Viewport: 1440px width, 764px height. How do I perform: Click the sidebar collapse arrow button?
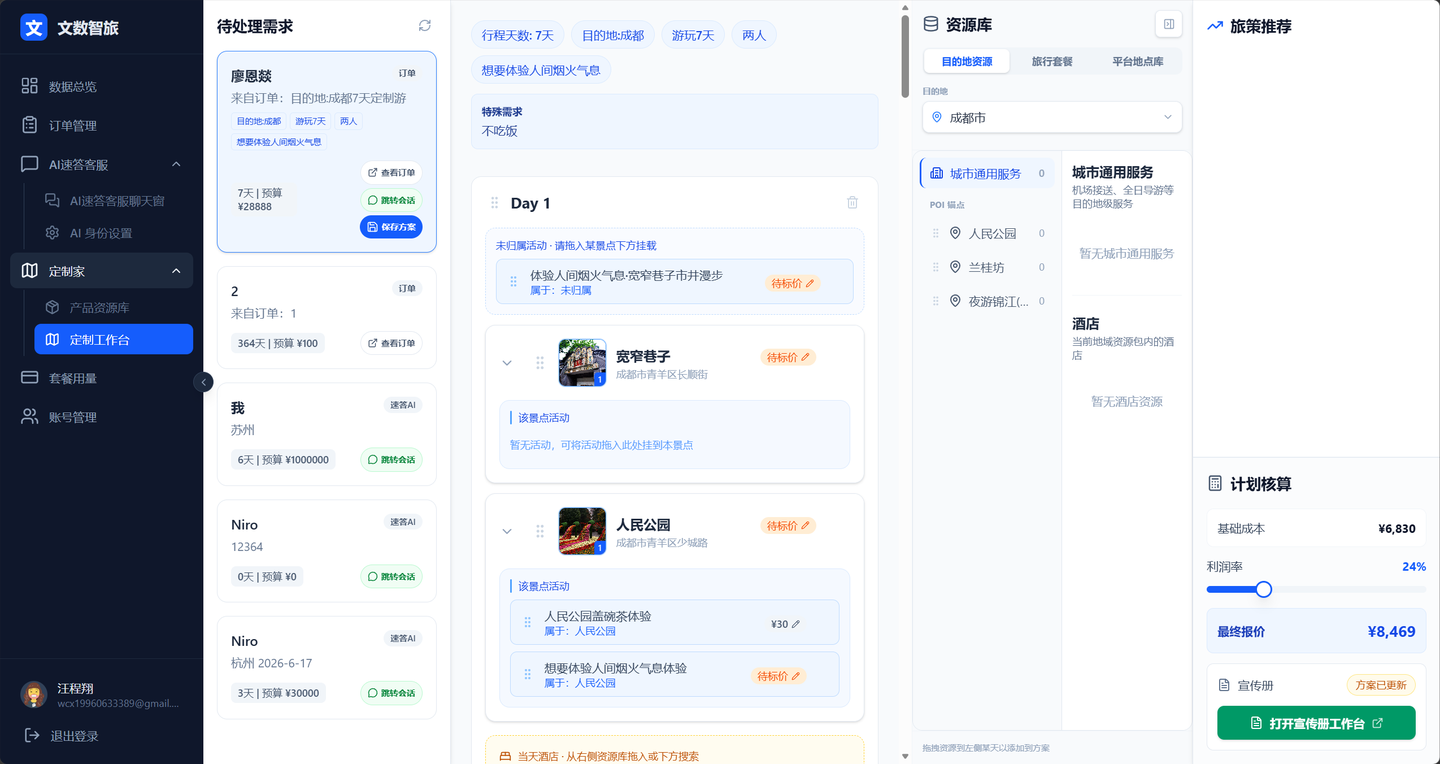[x=204, y=381]
